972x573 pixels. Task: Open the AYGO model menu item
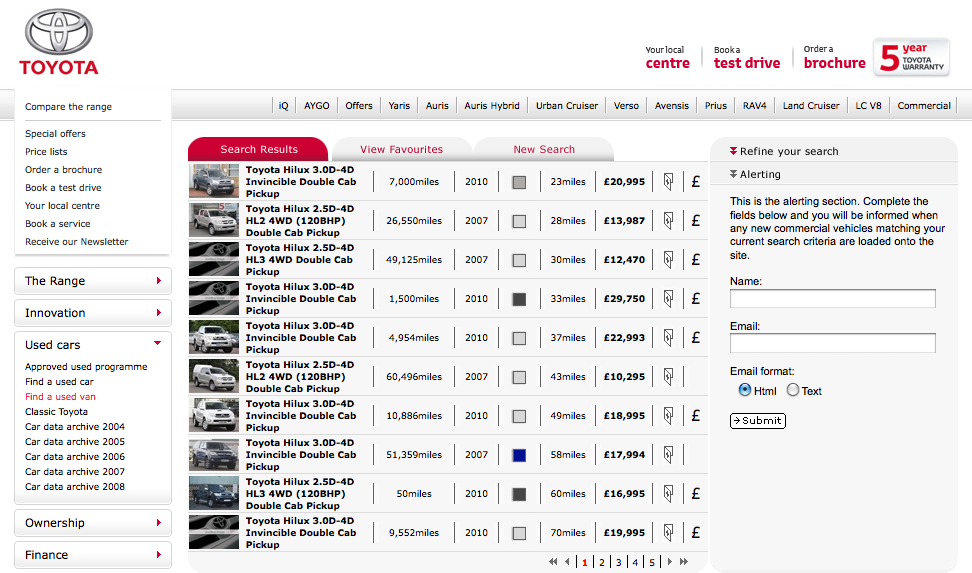[x=317, y=105]
